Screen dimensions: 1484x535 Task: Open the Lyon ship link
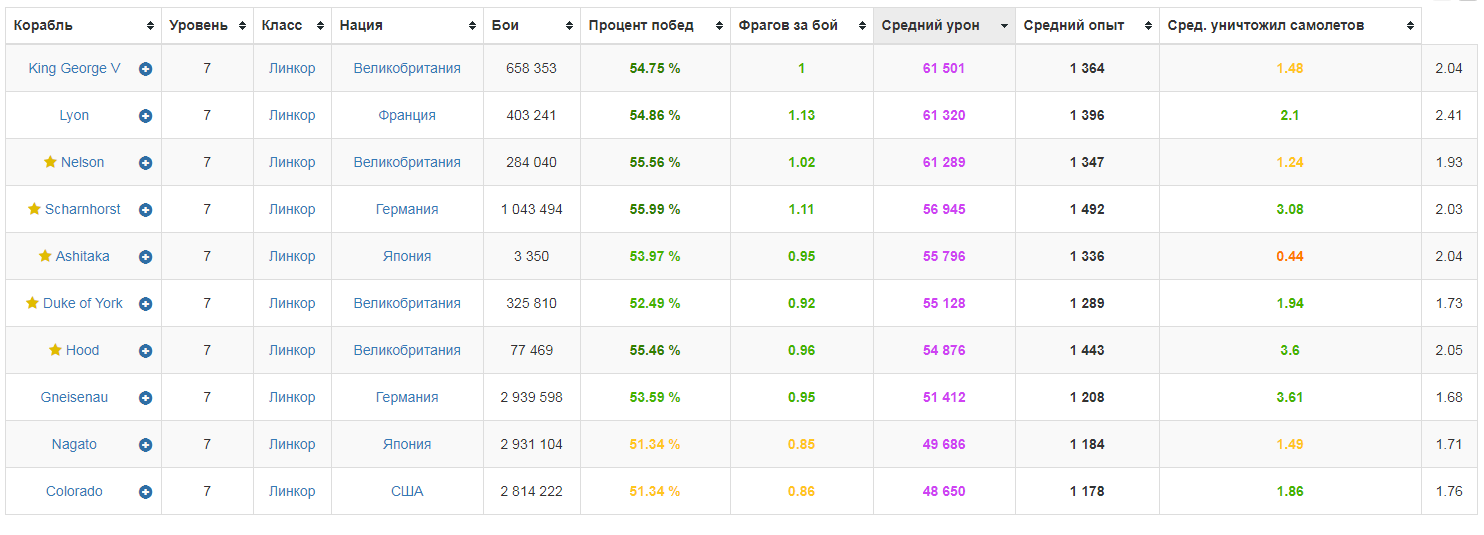74,116
